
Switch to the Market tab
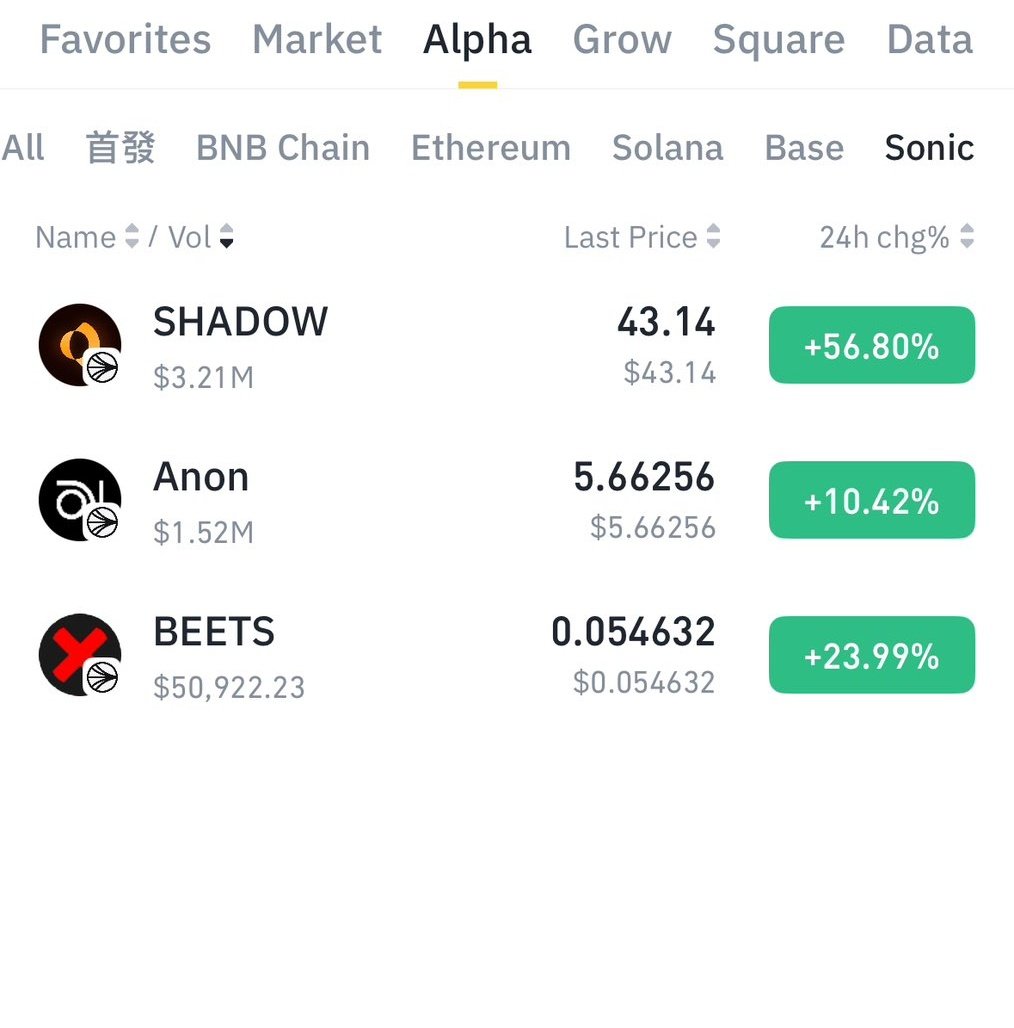(x=317, y=39)
